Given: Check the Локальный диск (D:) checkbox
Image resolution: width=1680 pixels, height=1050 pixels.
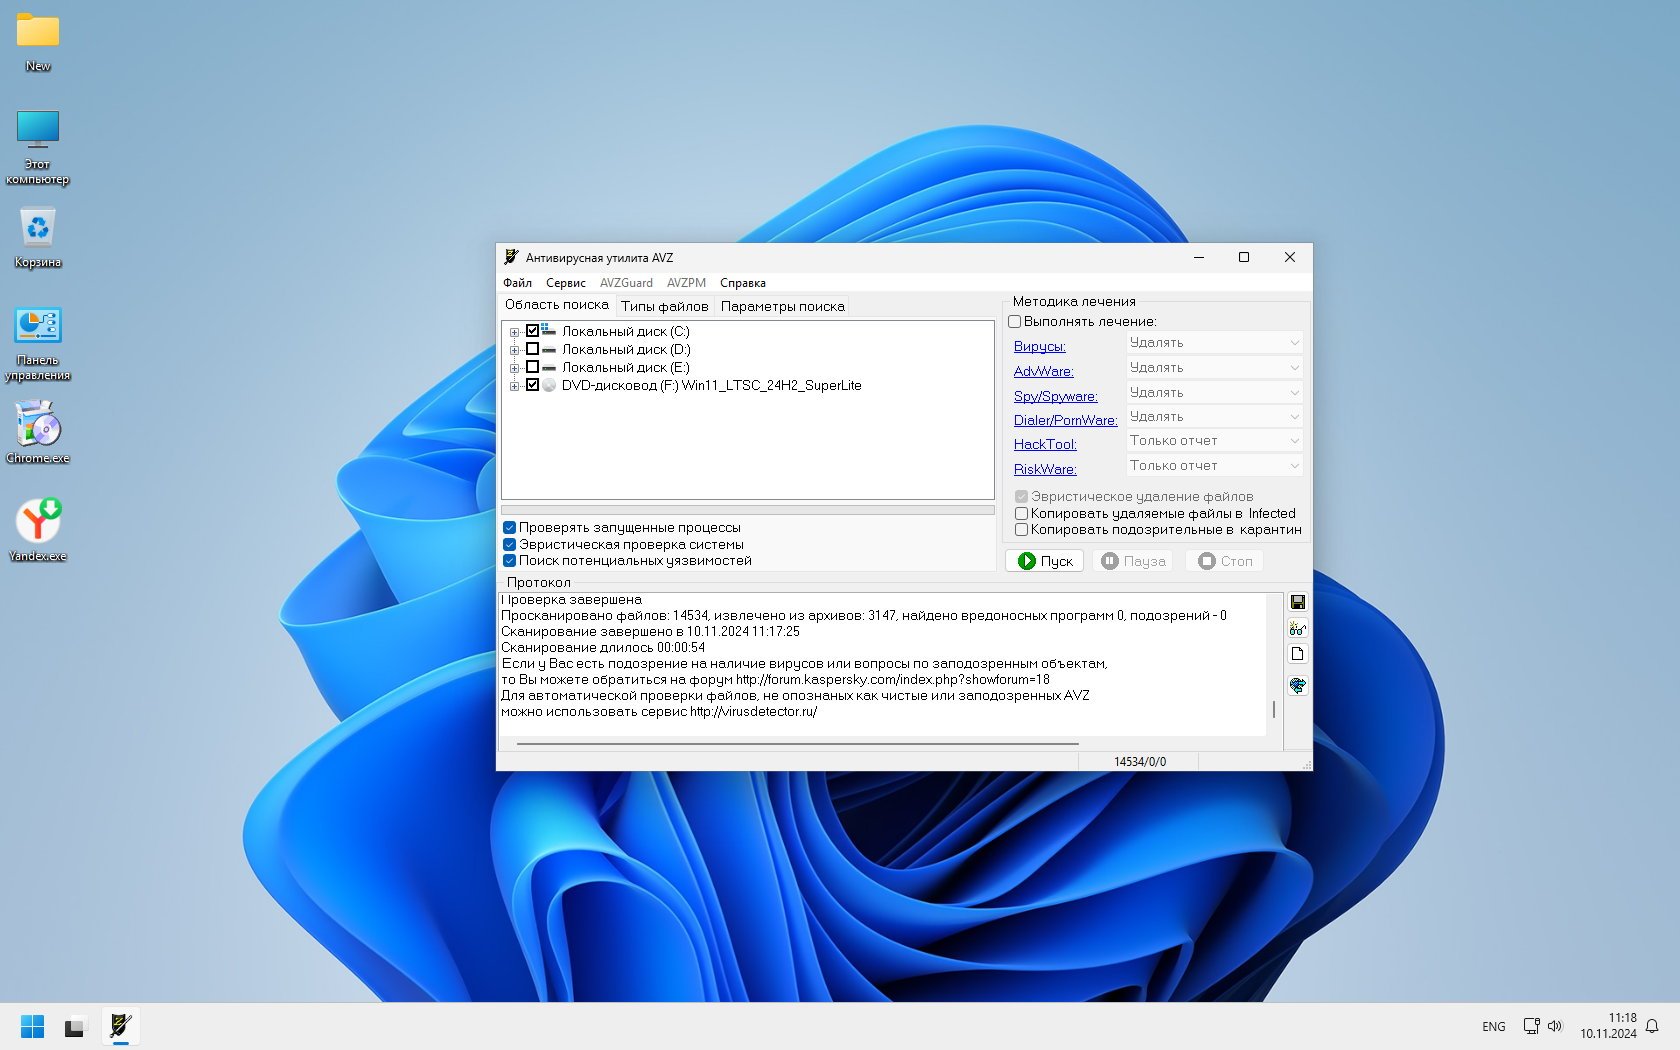Looking at the screenshot, I should (532, 349).
